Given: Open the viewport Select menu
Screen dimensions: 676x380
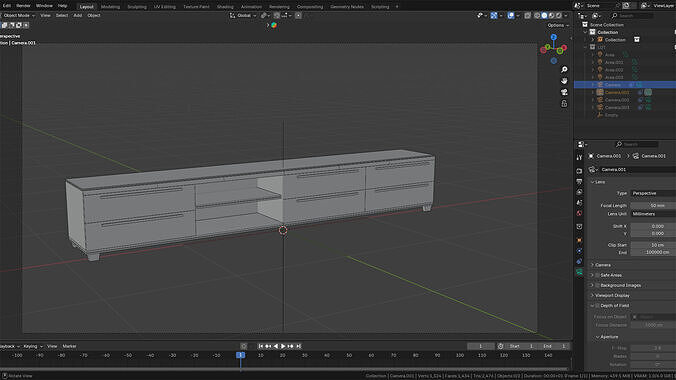Looking at the screenshot, I should [x=62, y=16].
